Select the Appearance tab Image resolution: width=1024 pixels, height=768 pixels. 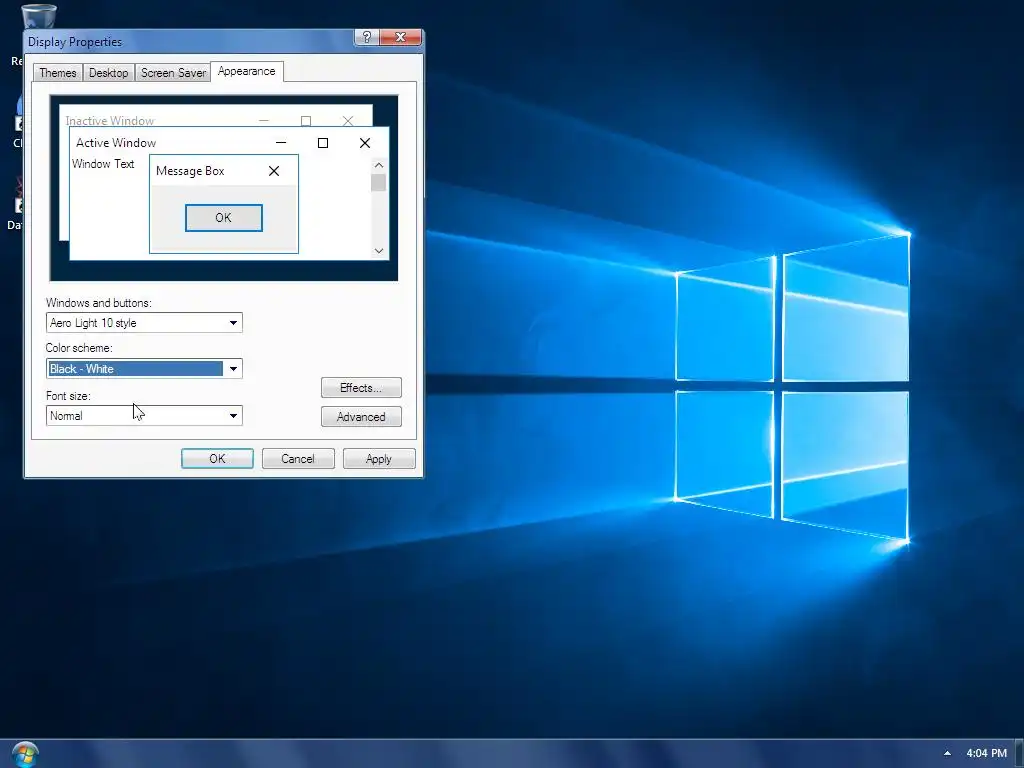246,71
